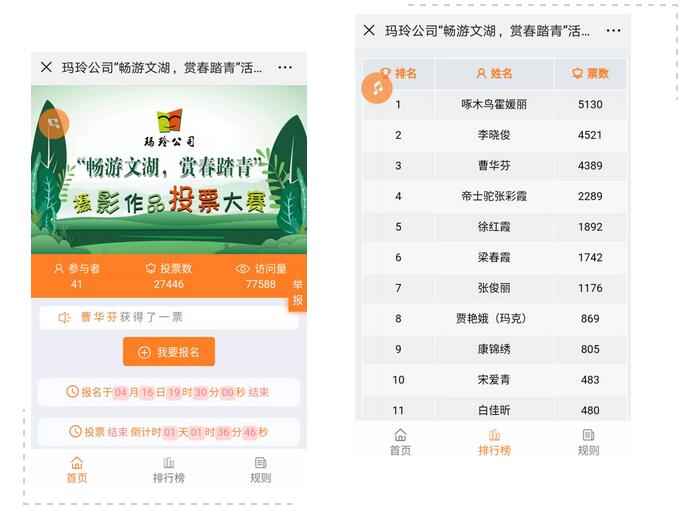Tap the 举报 report side tab

click(x=297, y=293)
